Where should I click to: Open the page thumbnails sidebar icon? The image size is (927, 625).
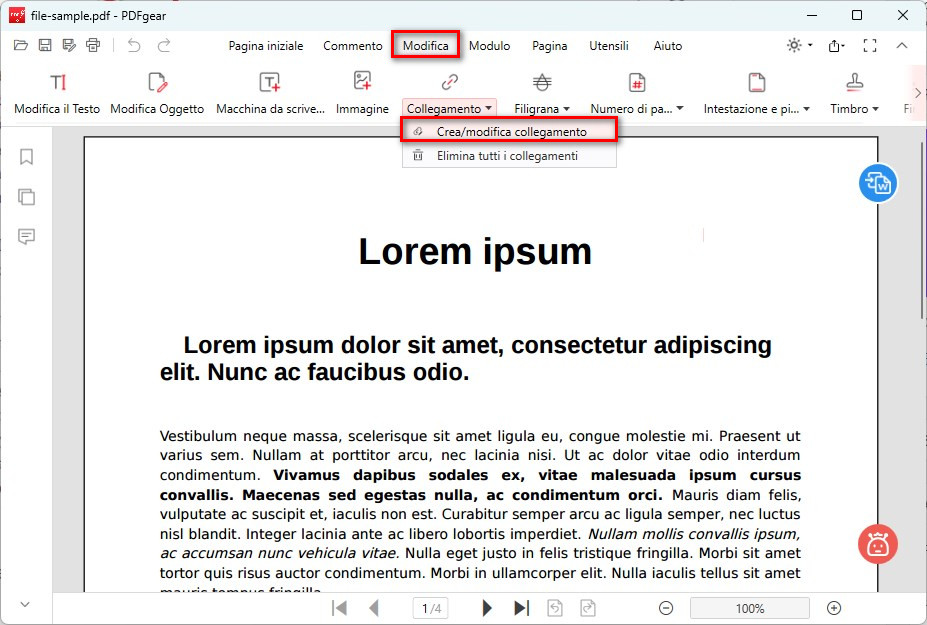tap(27, 197)
